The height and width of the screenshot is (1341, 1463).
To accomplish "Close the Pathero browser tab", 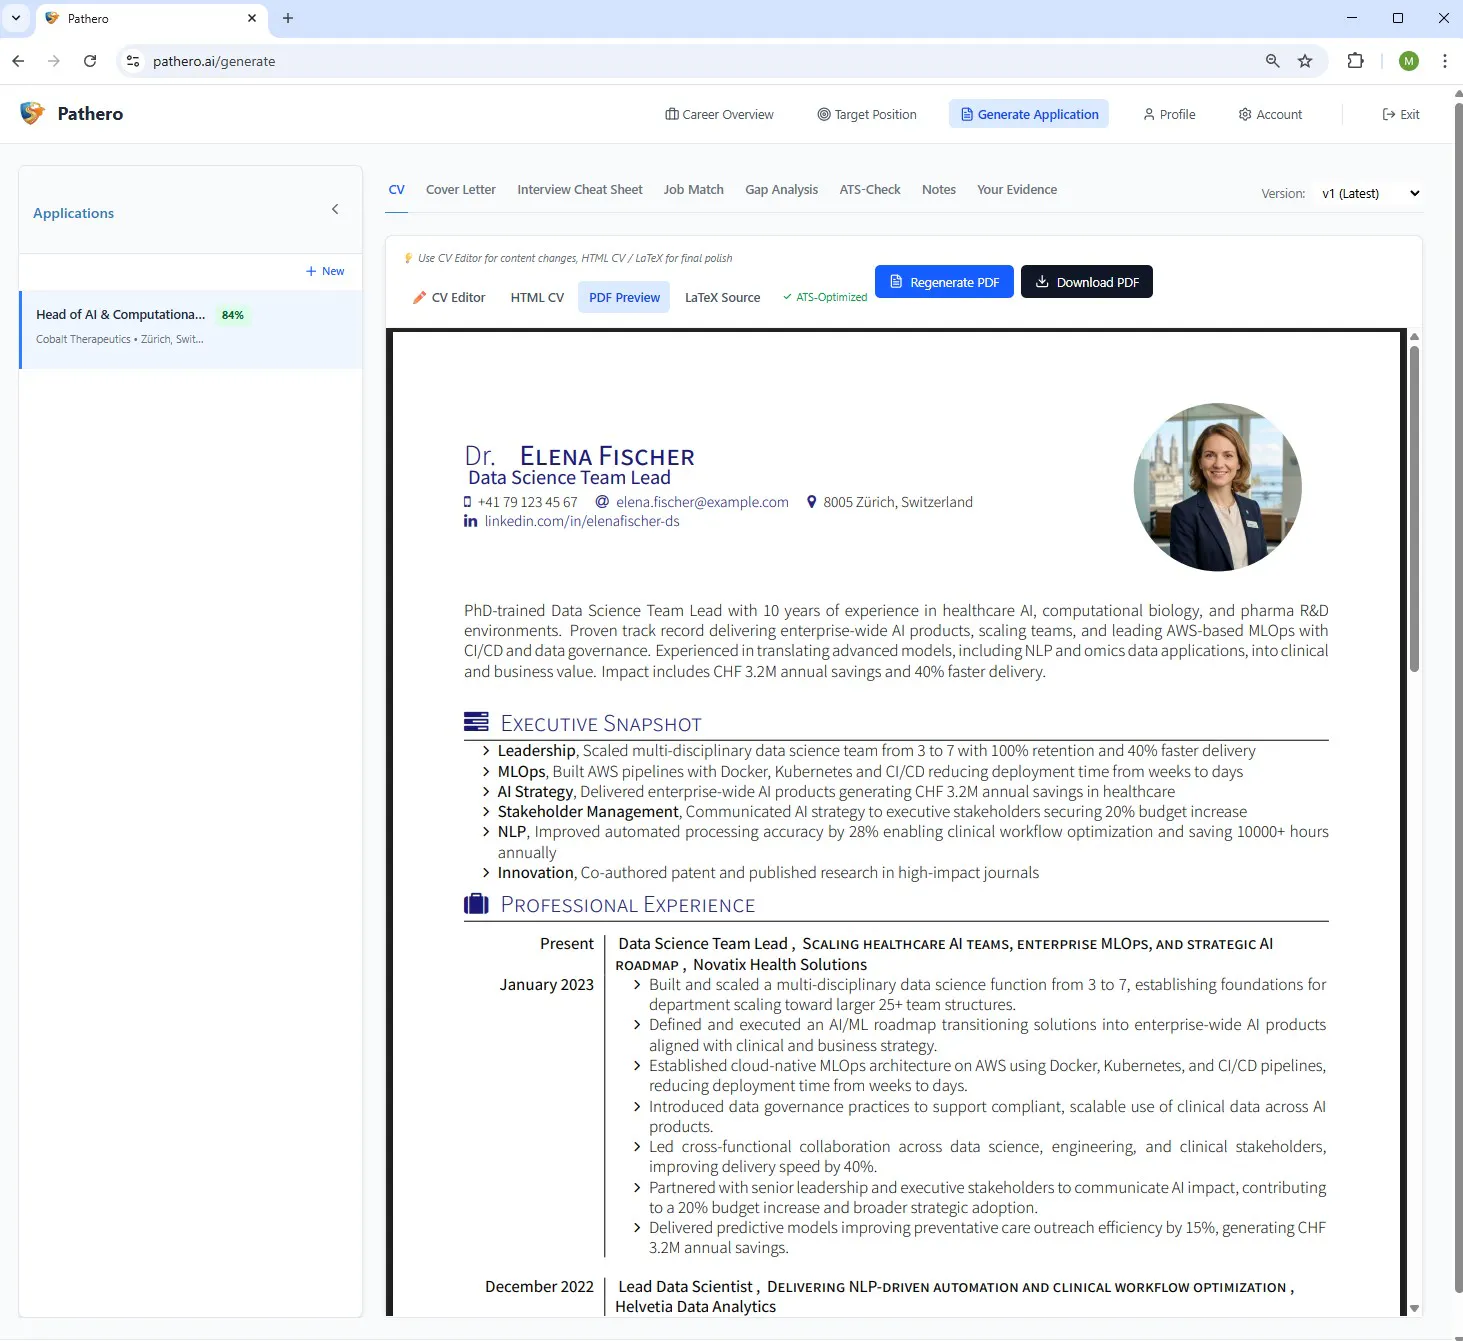I will [x=252, y=18].
